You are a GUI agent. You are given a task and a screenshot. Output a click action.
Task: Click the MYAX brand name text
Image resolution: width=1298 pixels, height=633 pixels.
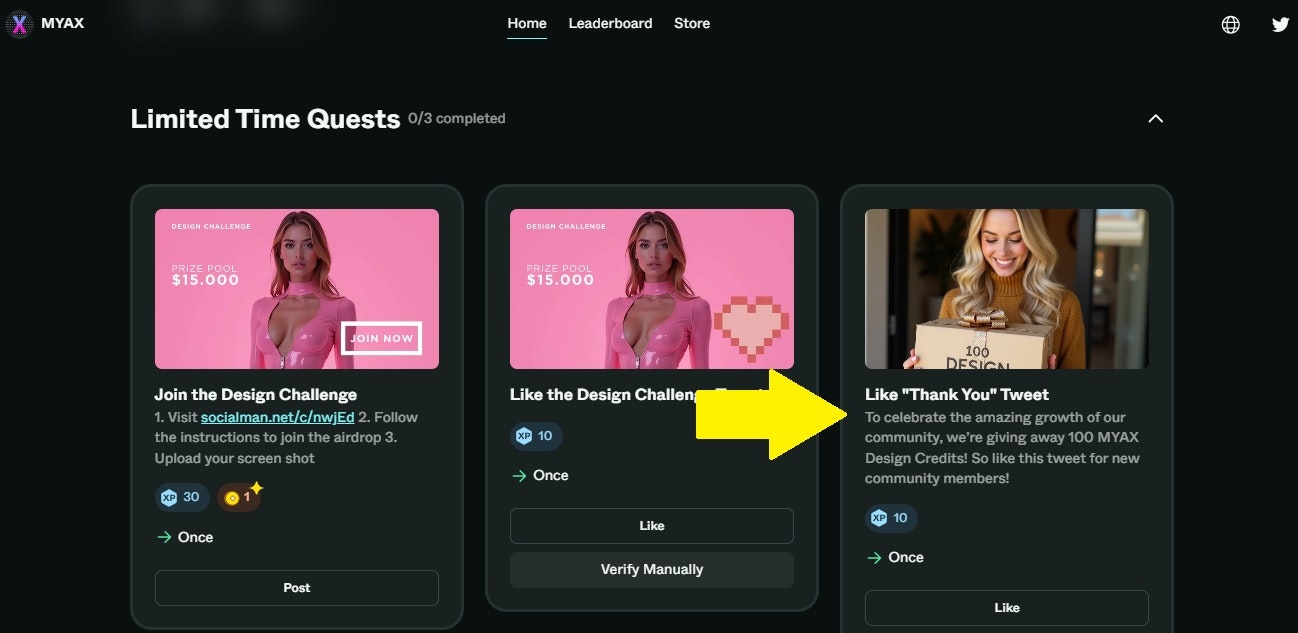pos(63,23)
